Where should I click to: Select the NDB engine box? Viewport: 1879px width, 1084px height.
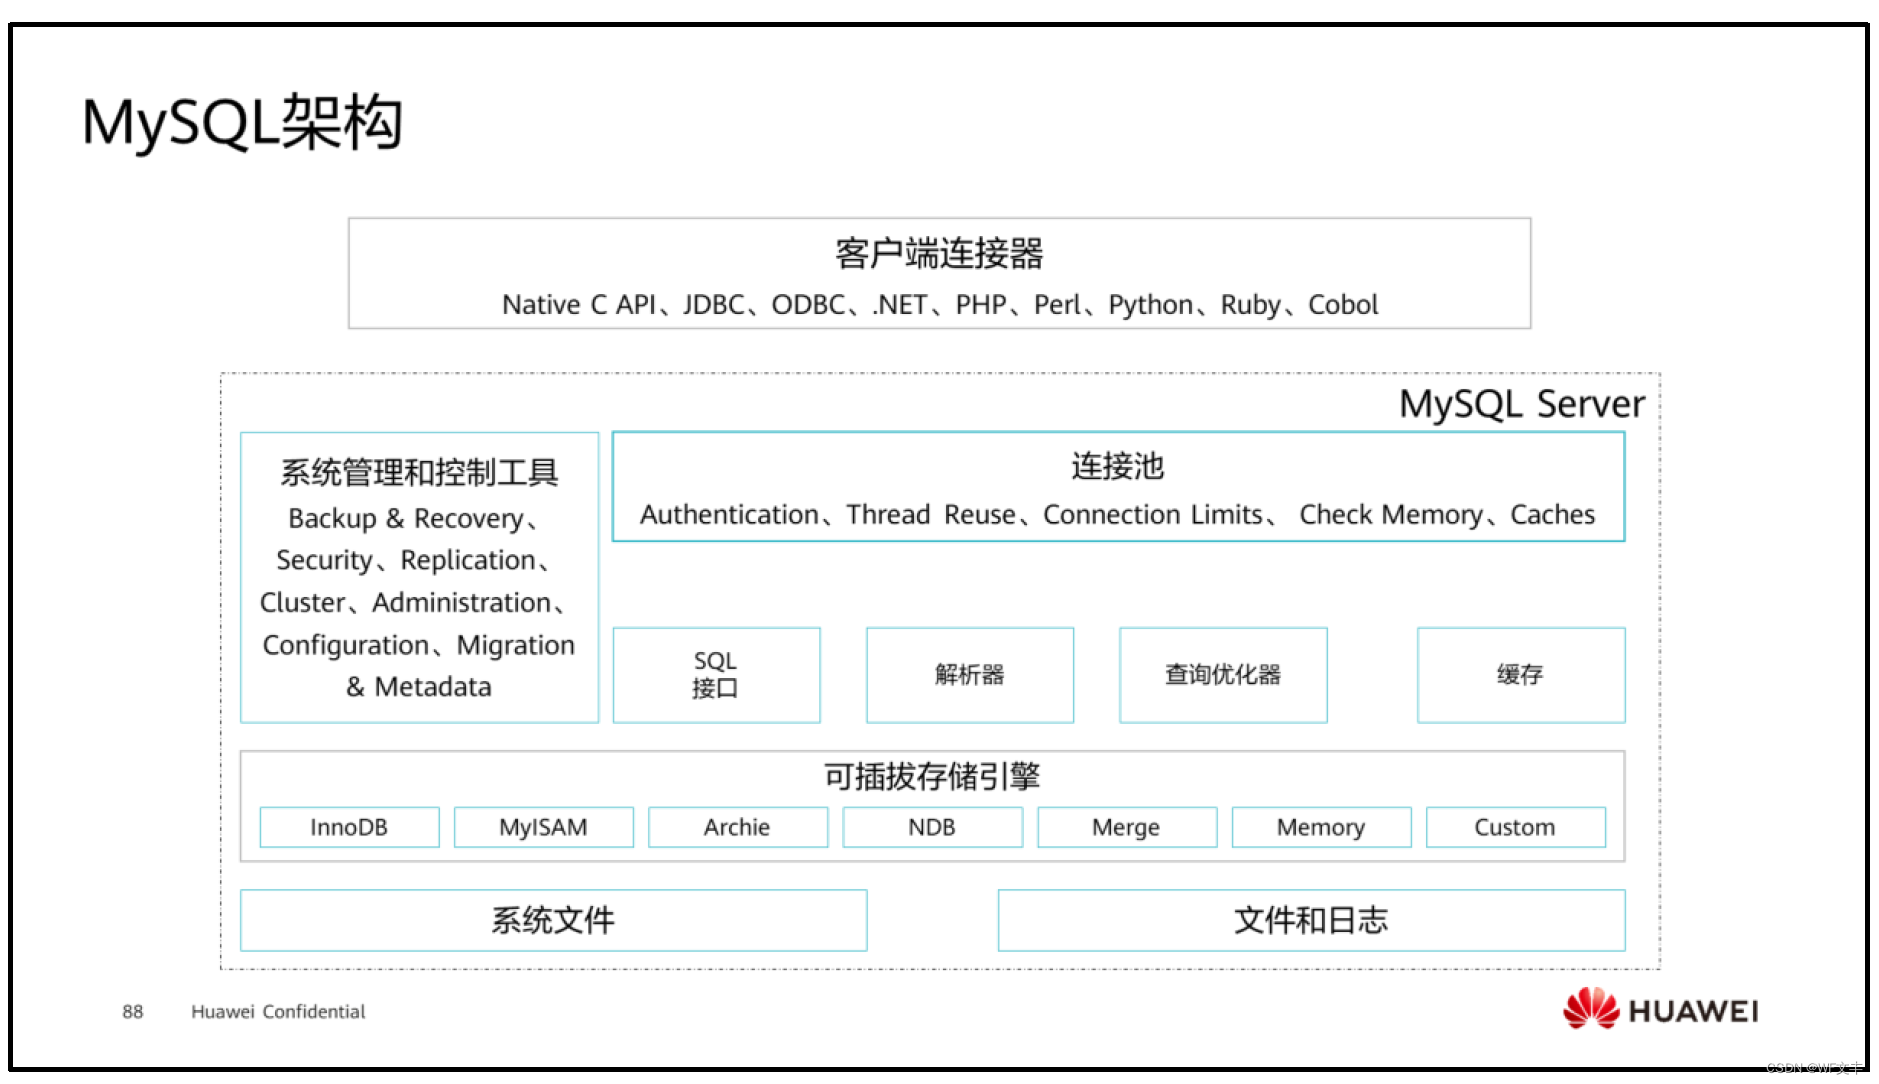point(933,827)
